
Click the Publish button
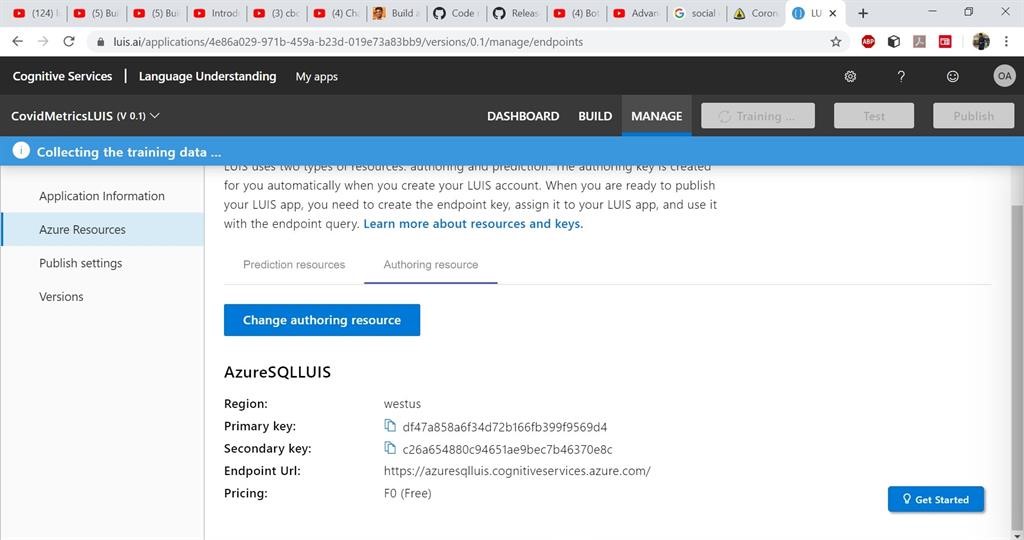click(x=973, y=116)
